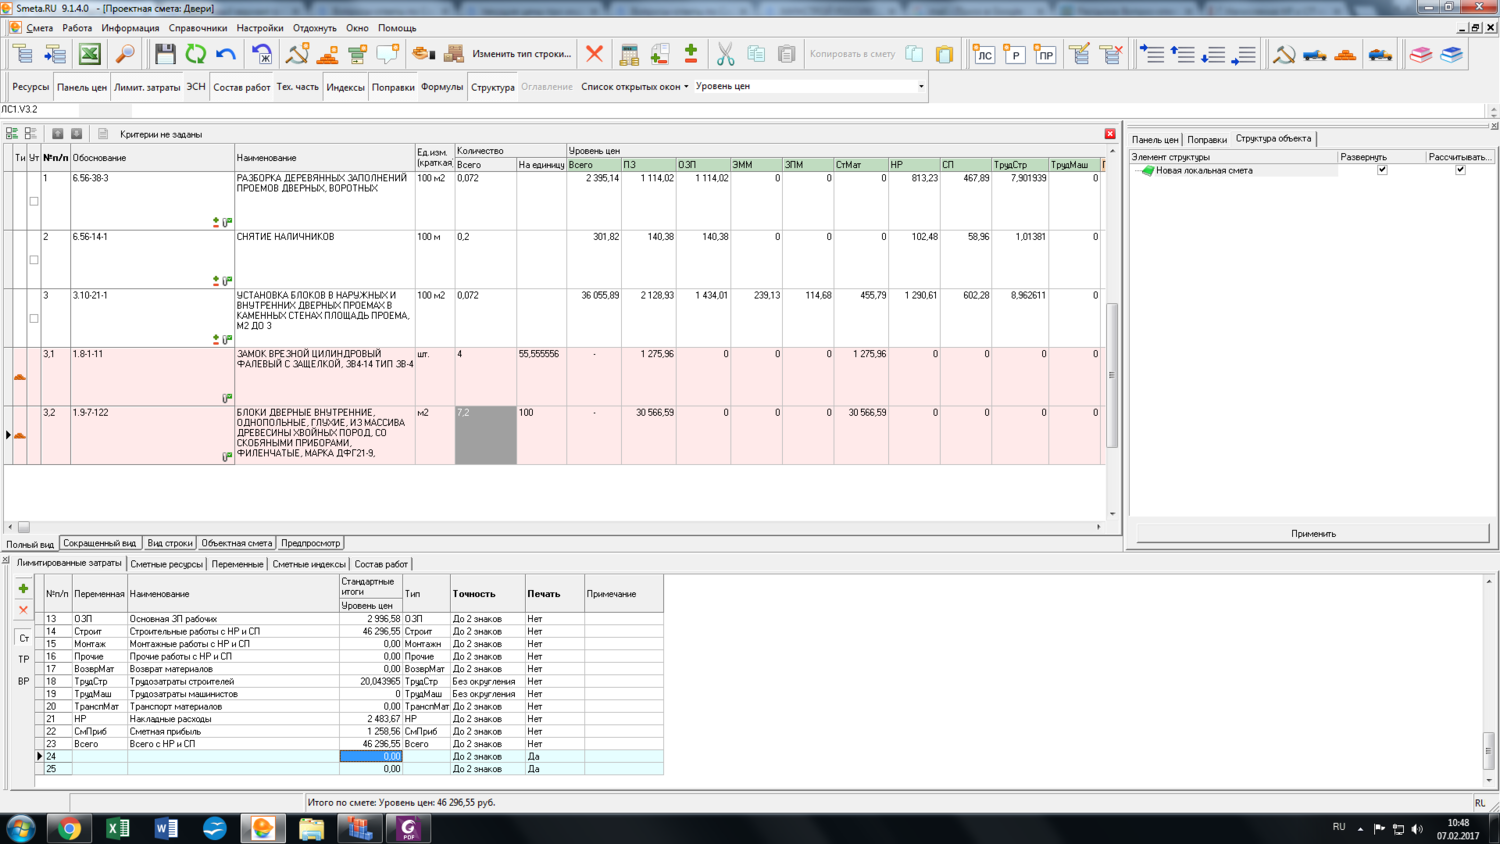Open the Справочники menu
1500x844 pixels.
pos(197,28)
